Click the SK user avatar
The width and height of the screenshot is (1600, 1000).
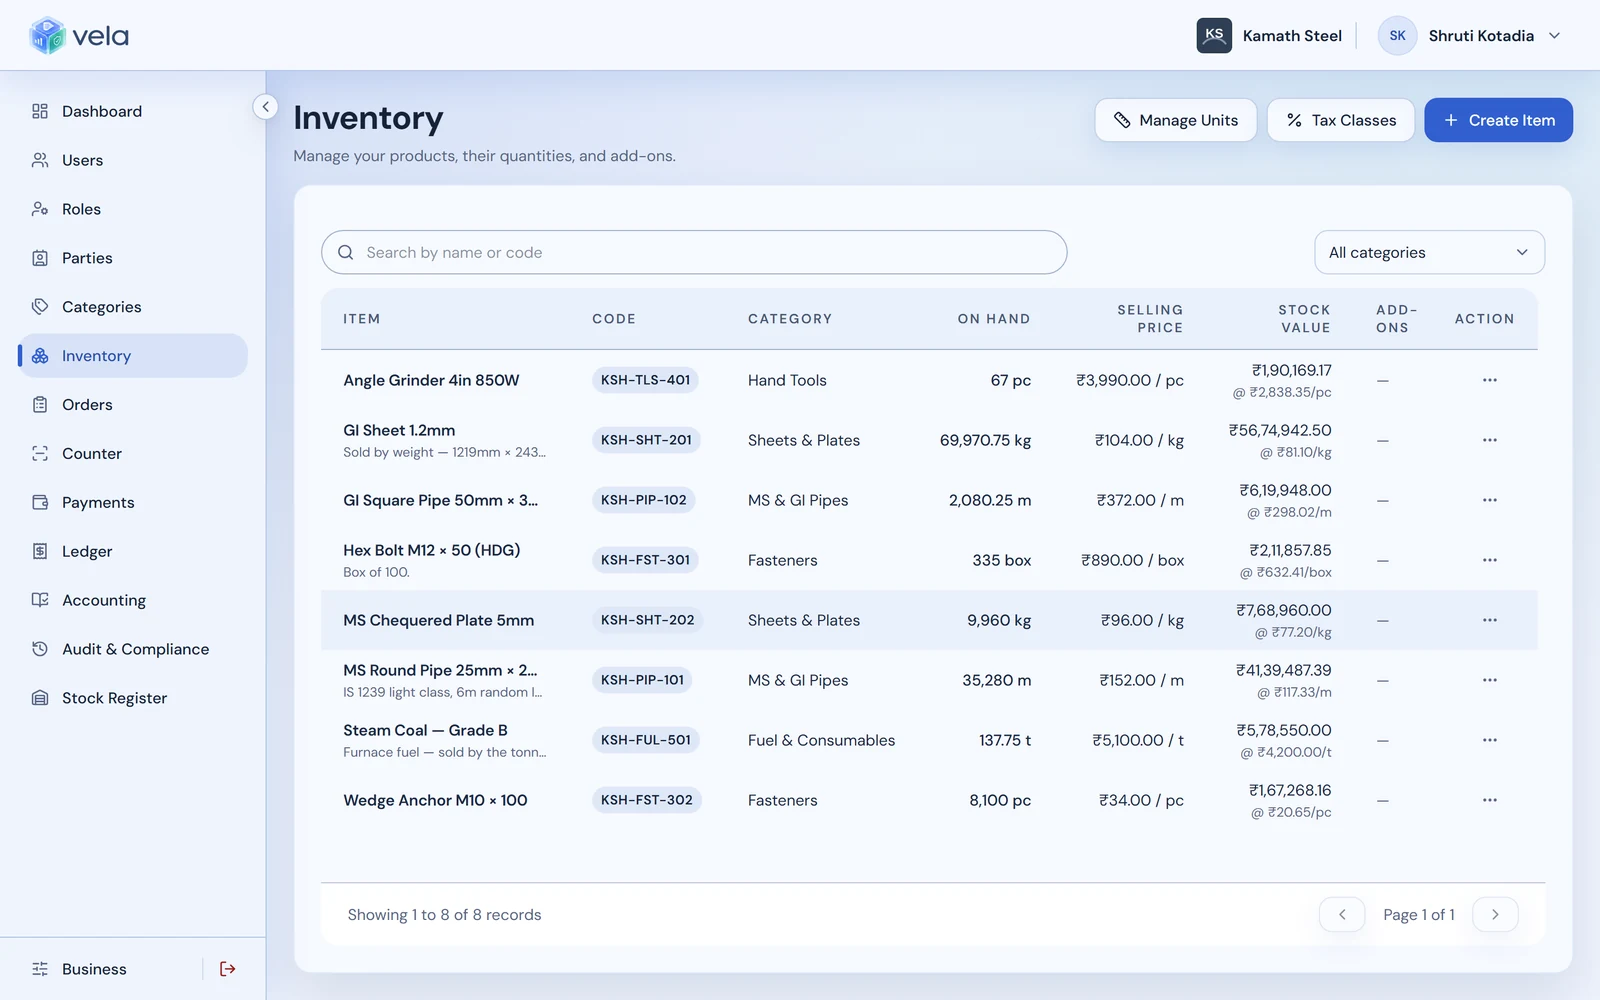point(1397,35)
